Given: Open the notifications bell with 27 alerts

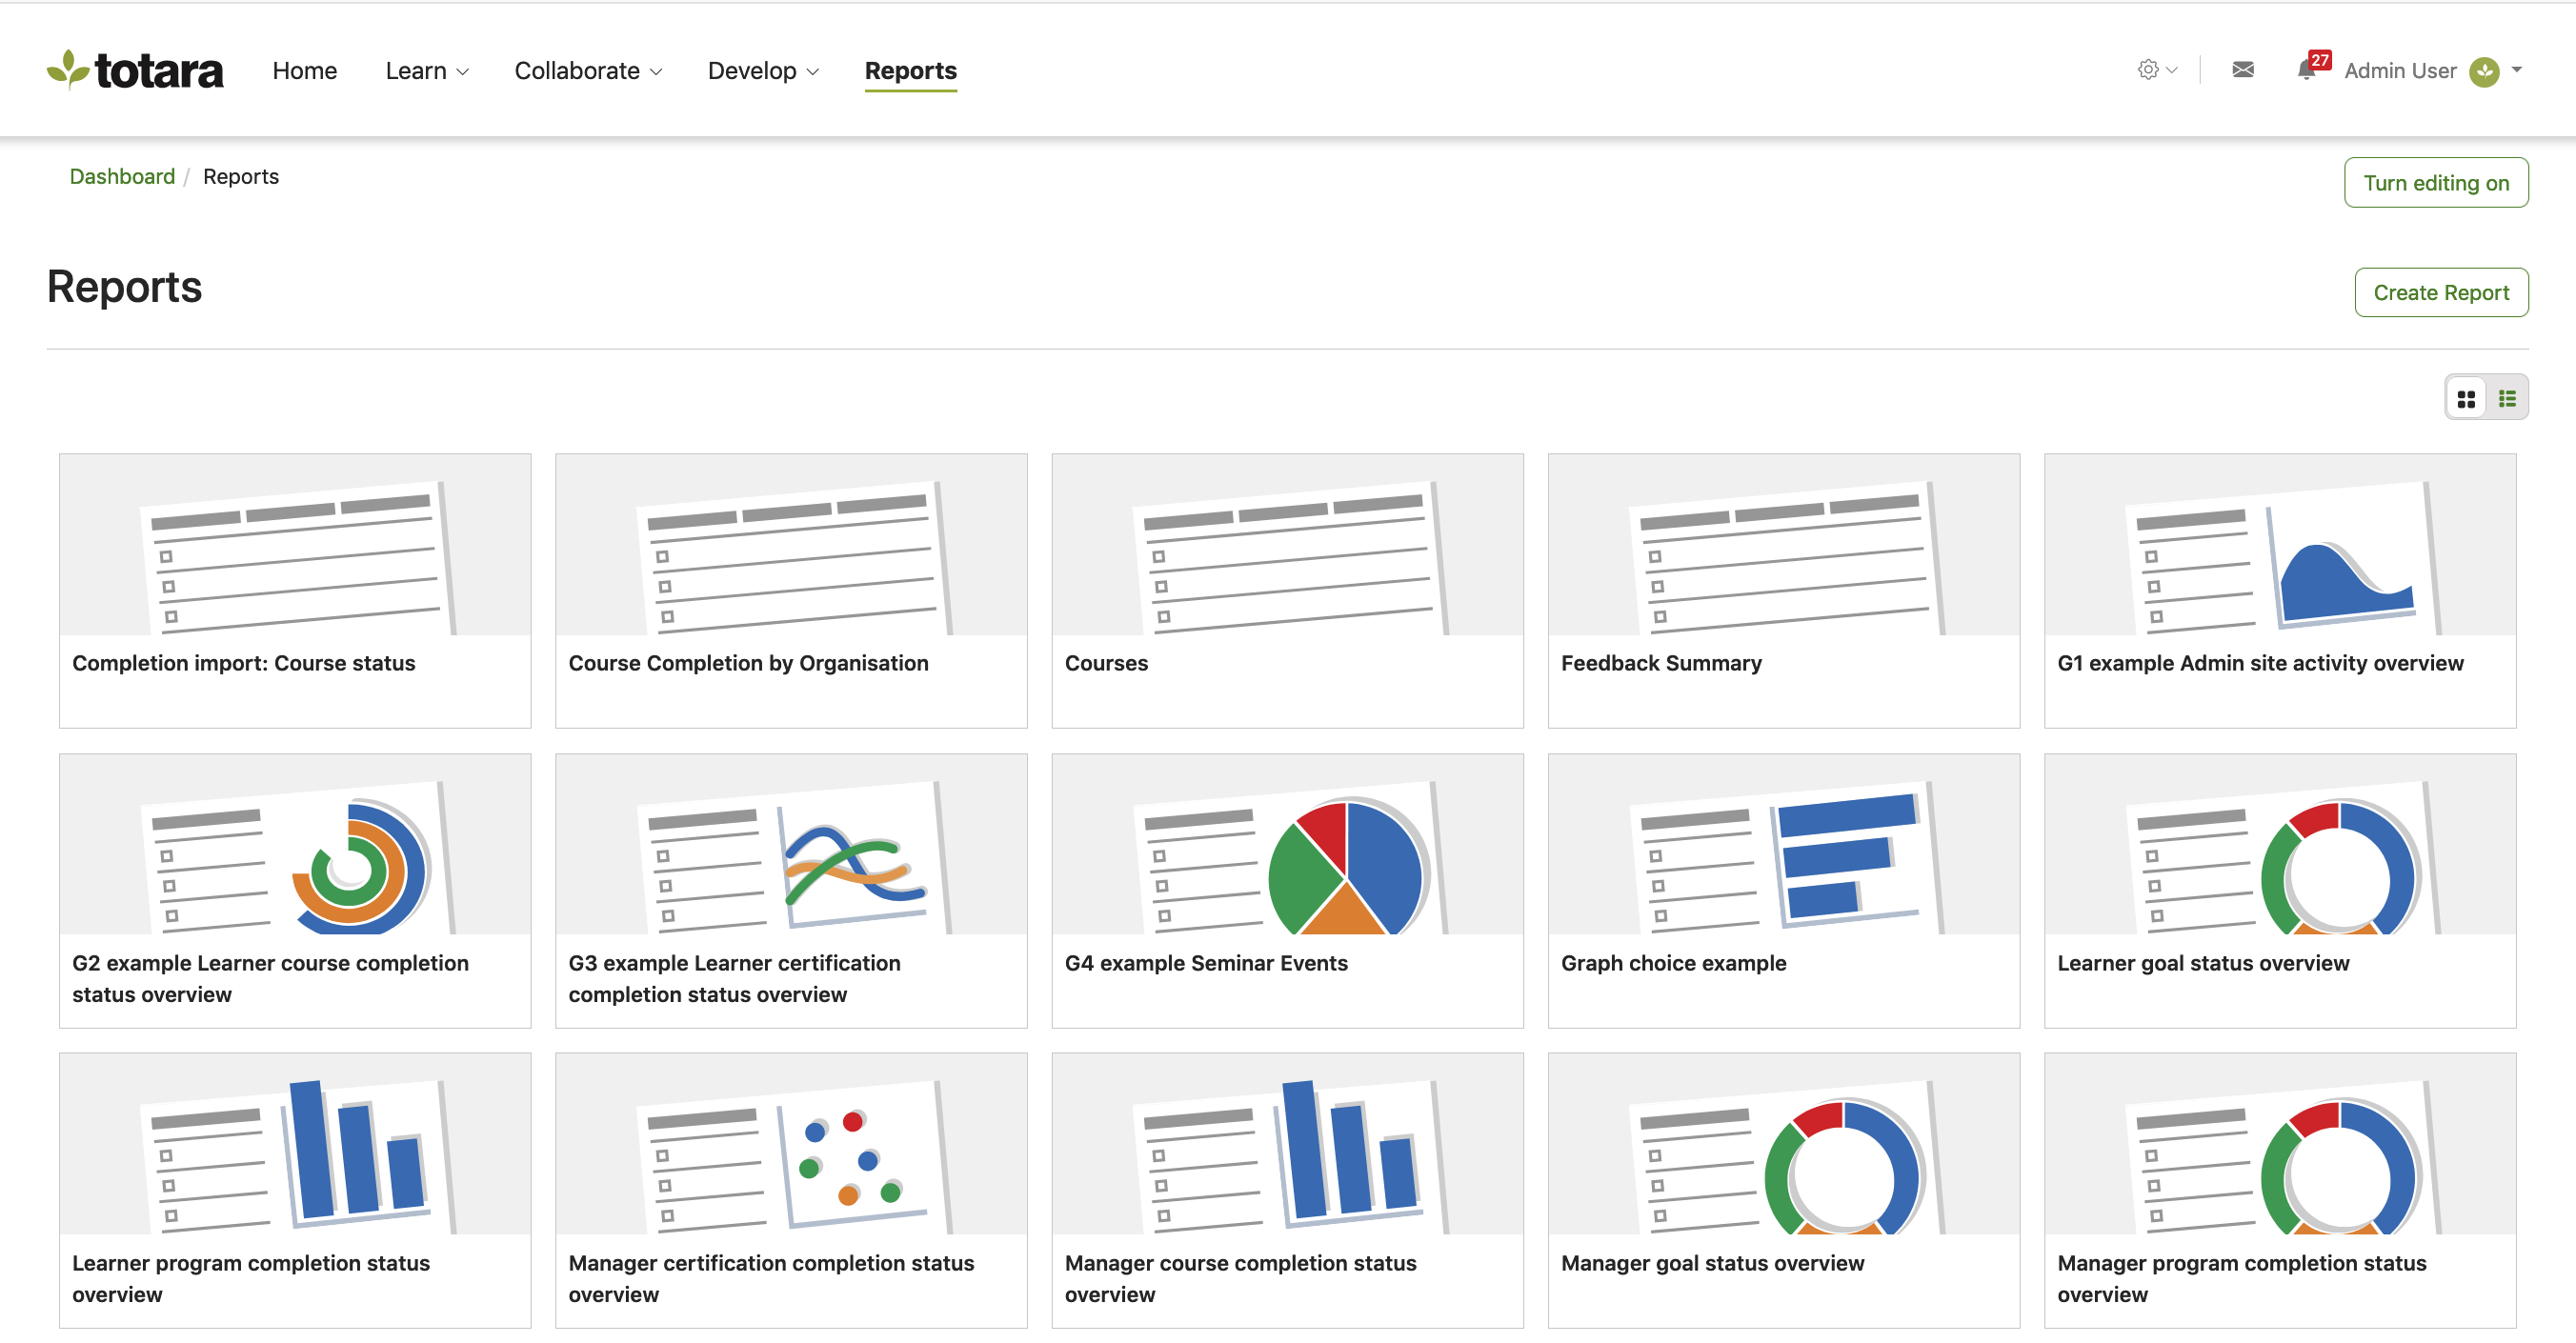Looking at the screenshot, I should click(2306, 70).
